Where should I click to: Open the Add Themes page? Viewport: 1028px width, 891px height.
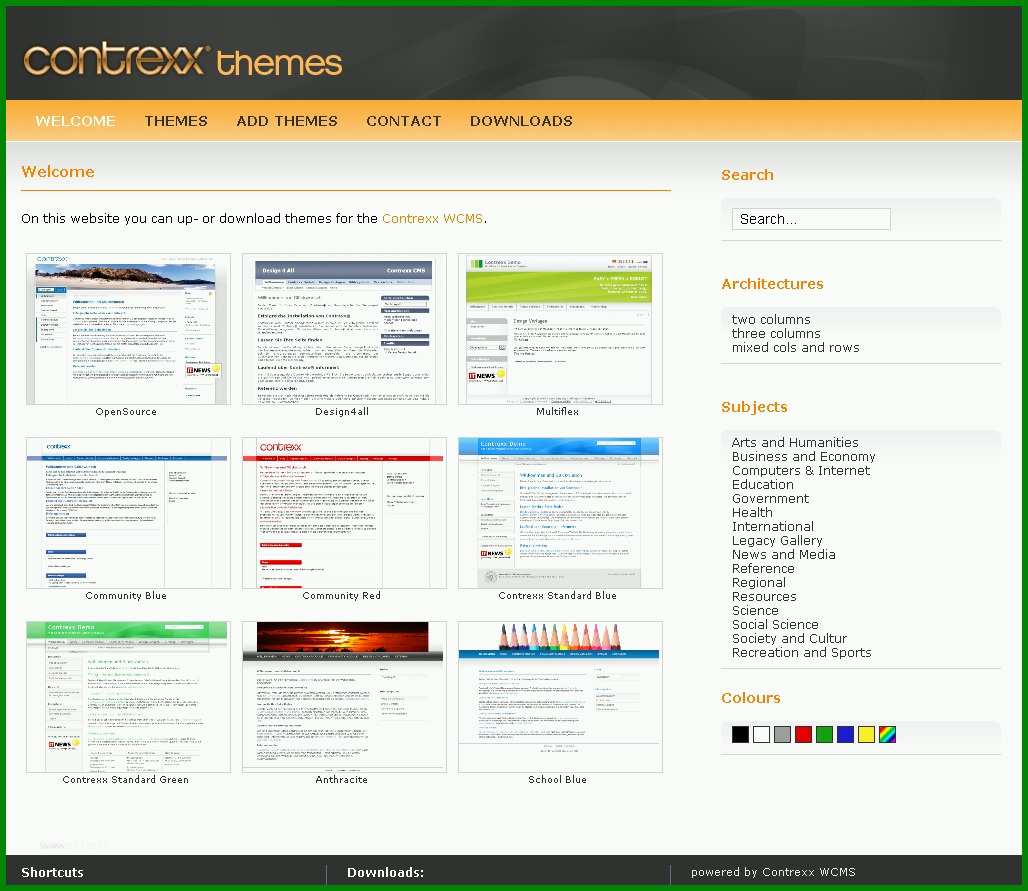(287, 121)
